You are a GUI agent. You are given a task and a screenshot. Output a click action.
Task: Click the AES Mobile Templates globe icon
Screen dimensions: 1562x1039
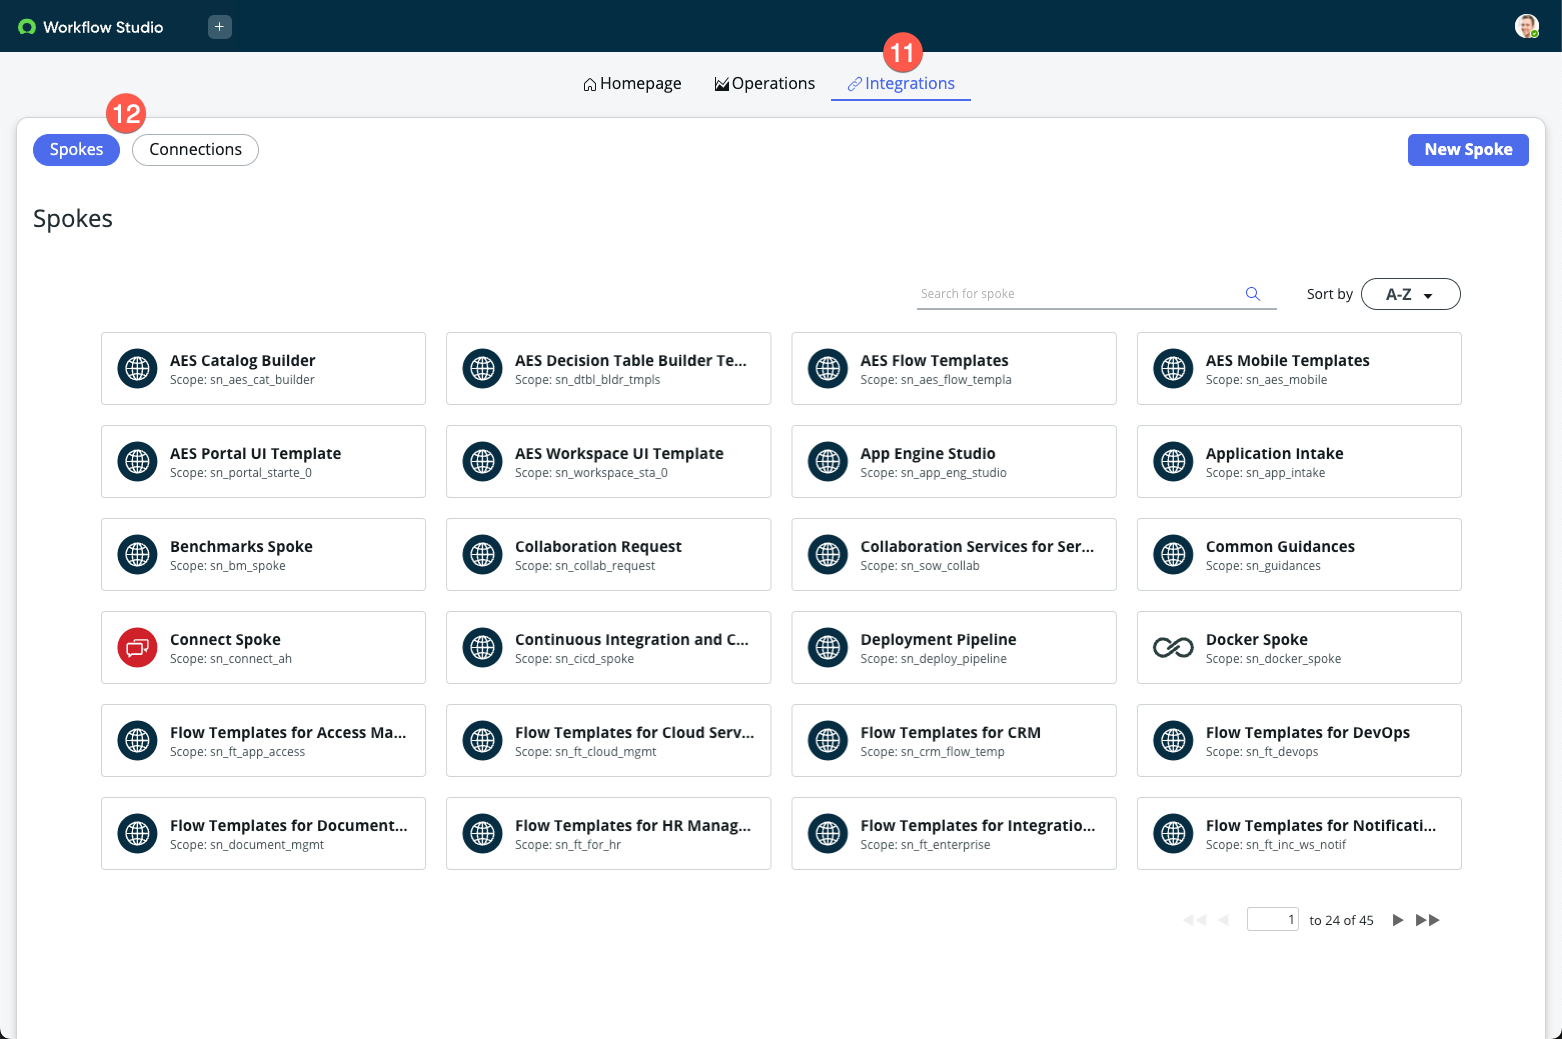pos(1174,369)
